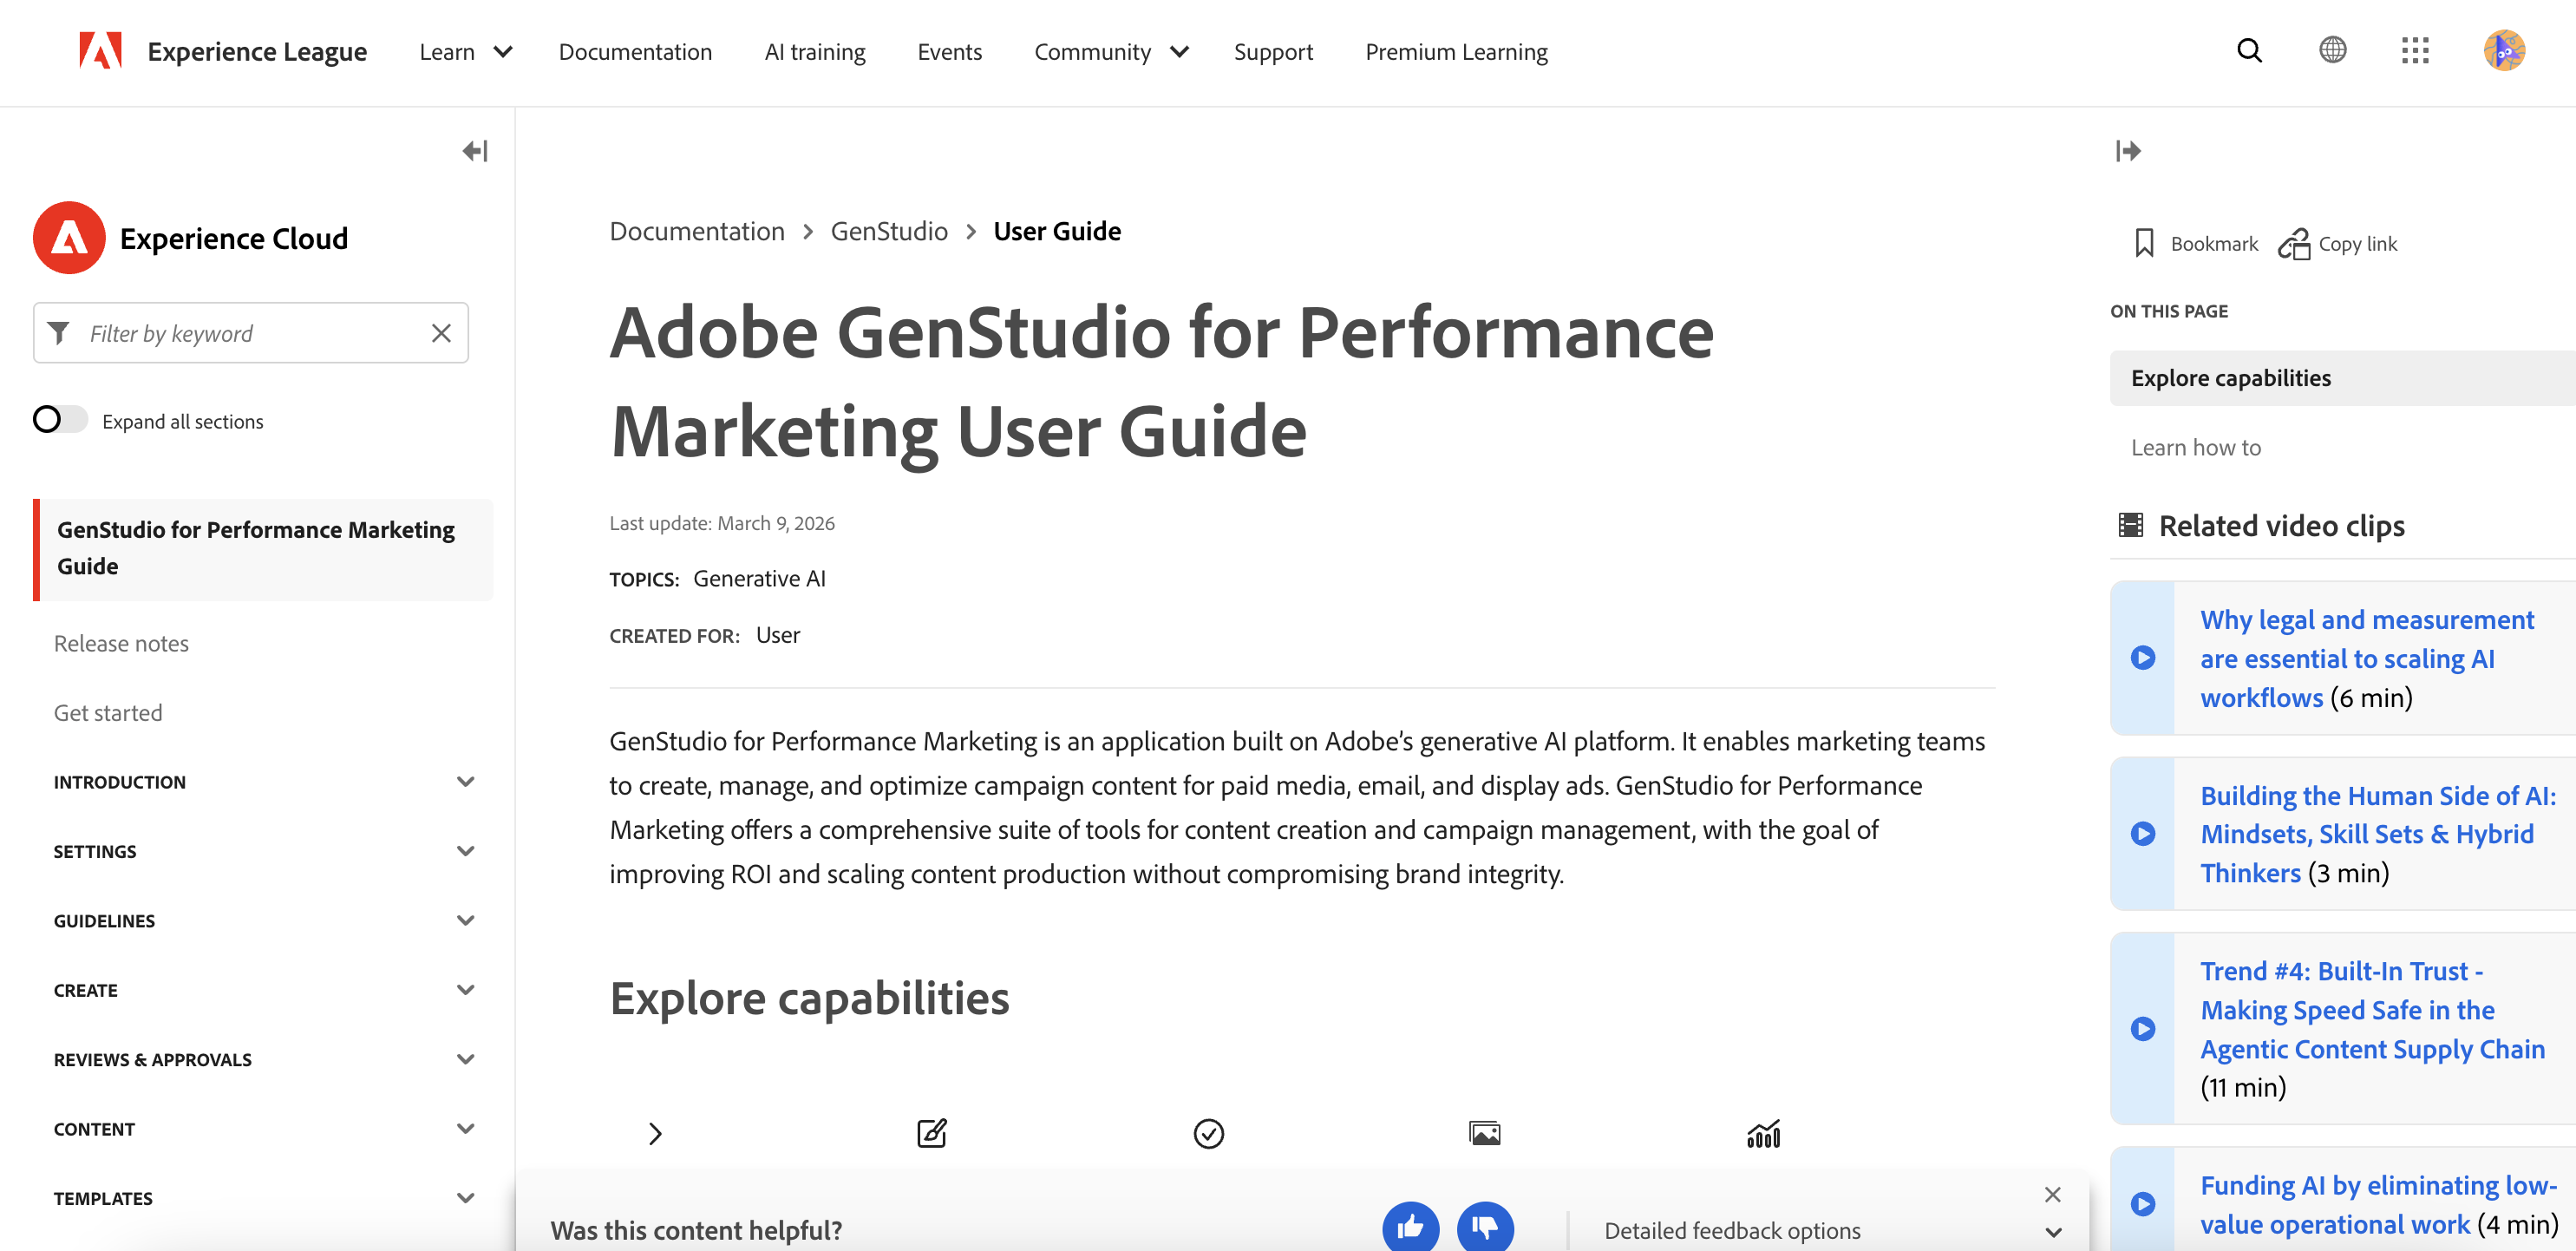This screenshot has width=2576, height=1251.
Task: Open the user profile avatar
Action: 2503,50
